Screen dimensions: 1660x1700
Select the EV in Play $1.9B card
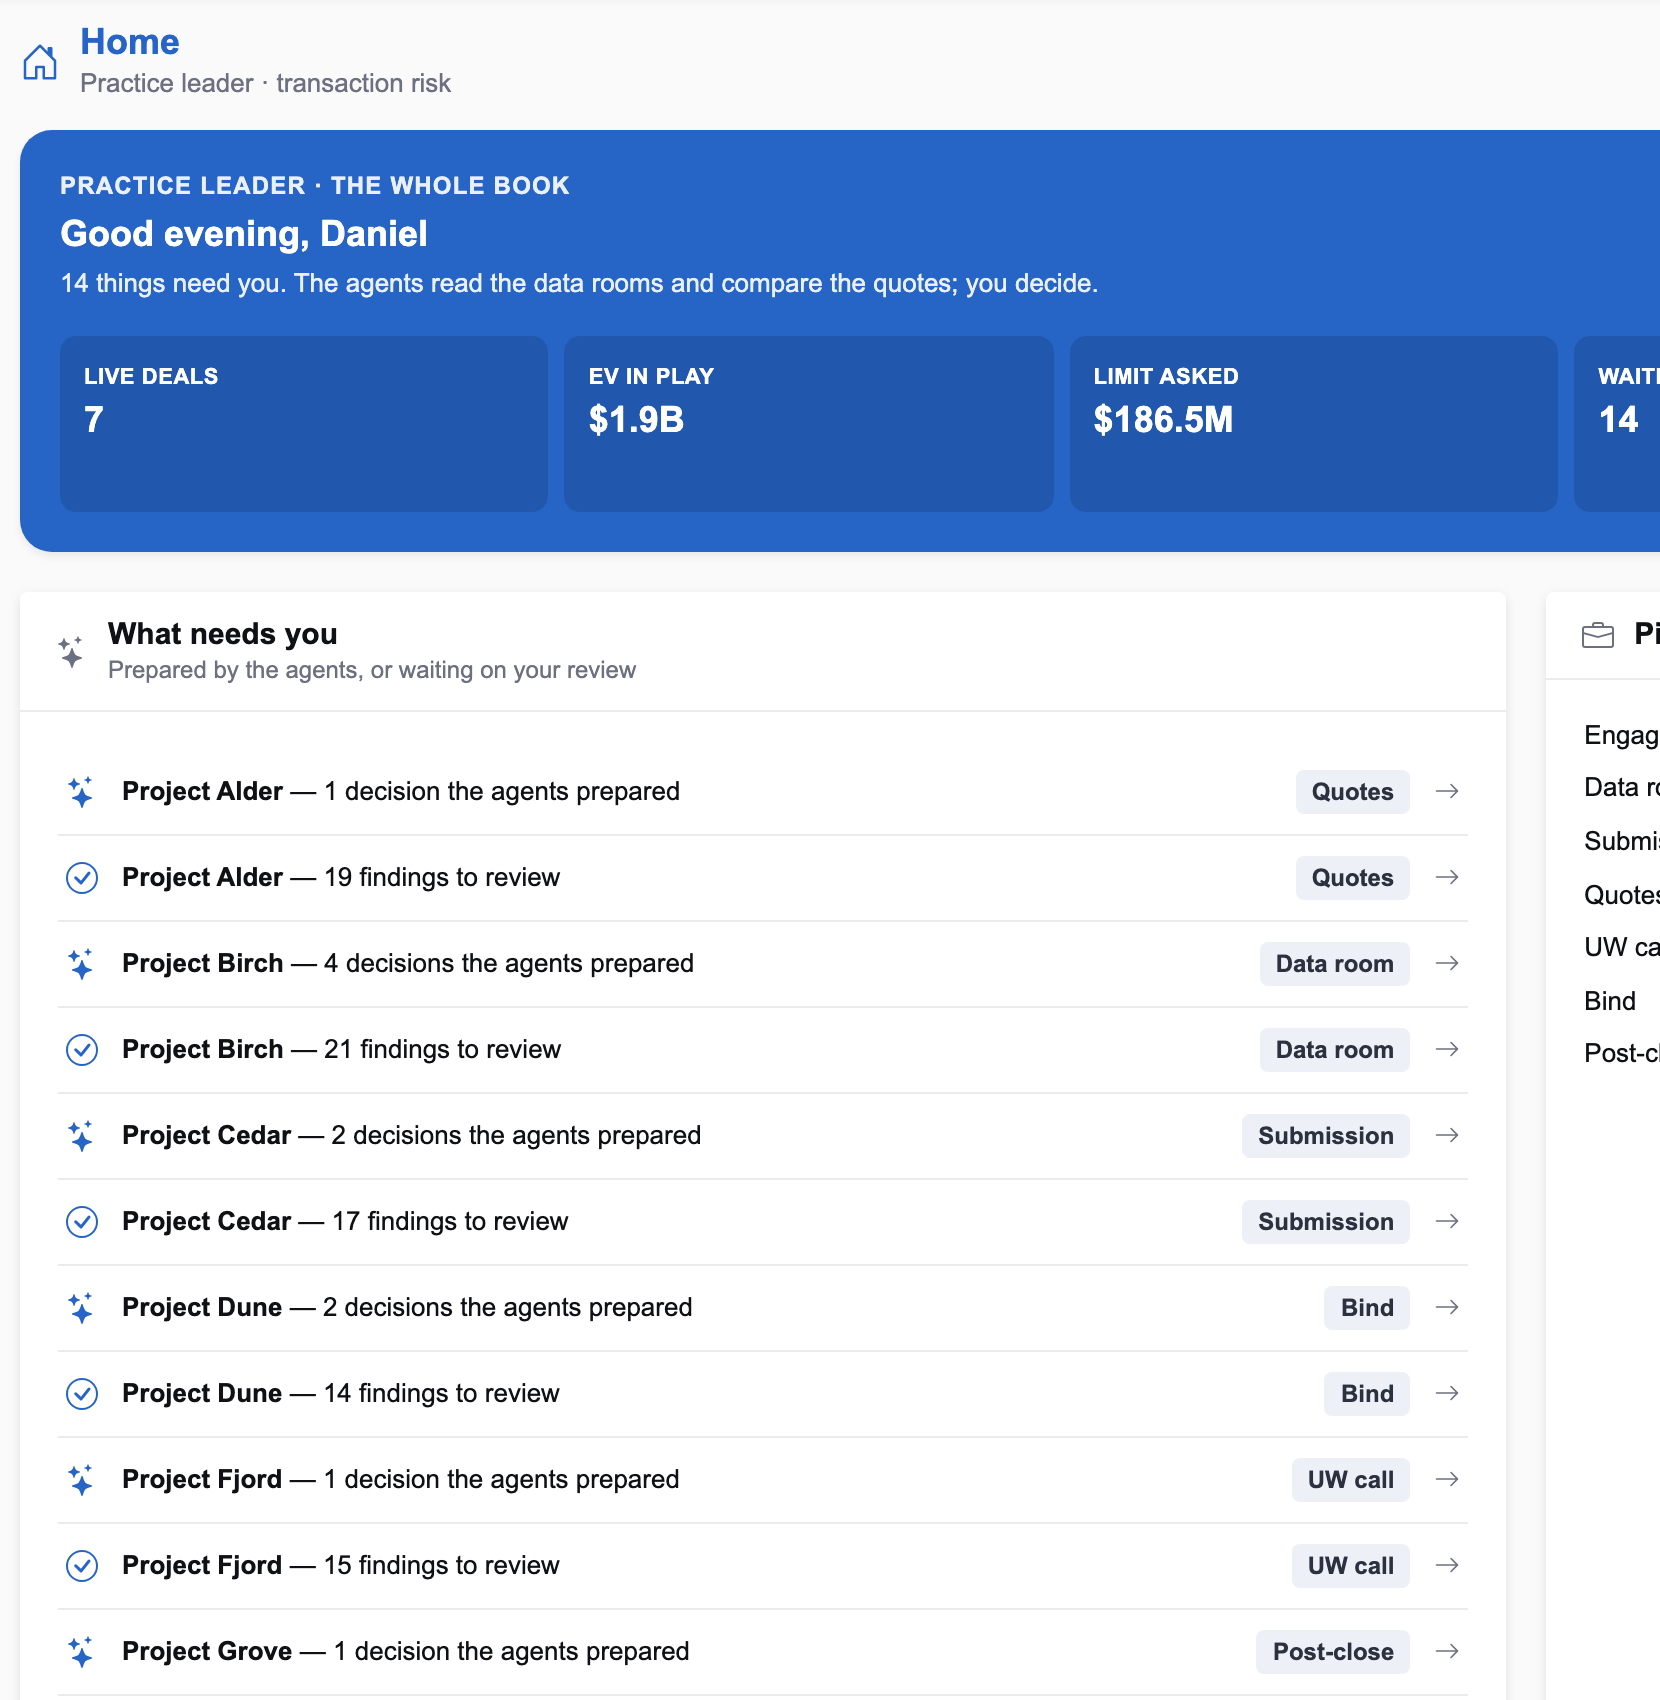[809, 424]
